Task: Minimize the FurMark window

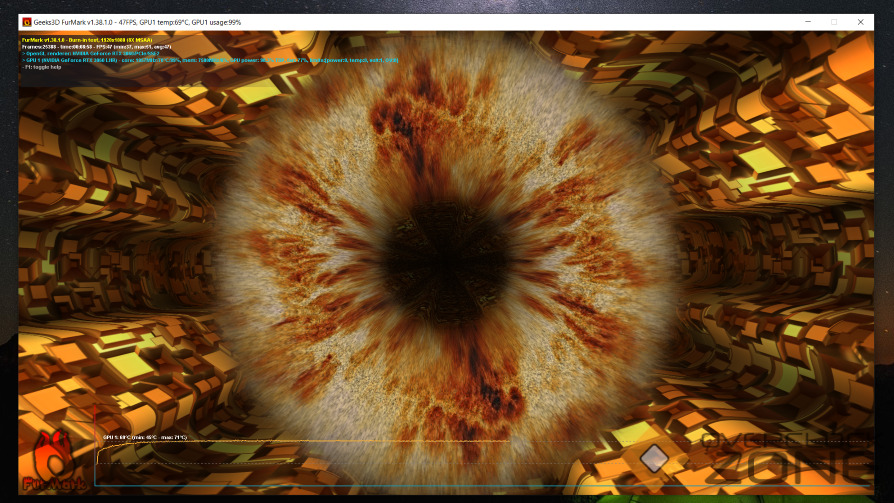Action: click(x=808, y=22)
